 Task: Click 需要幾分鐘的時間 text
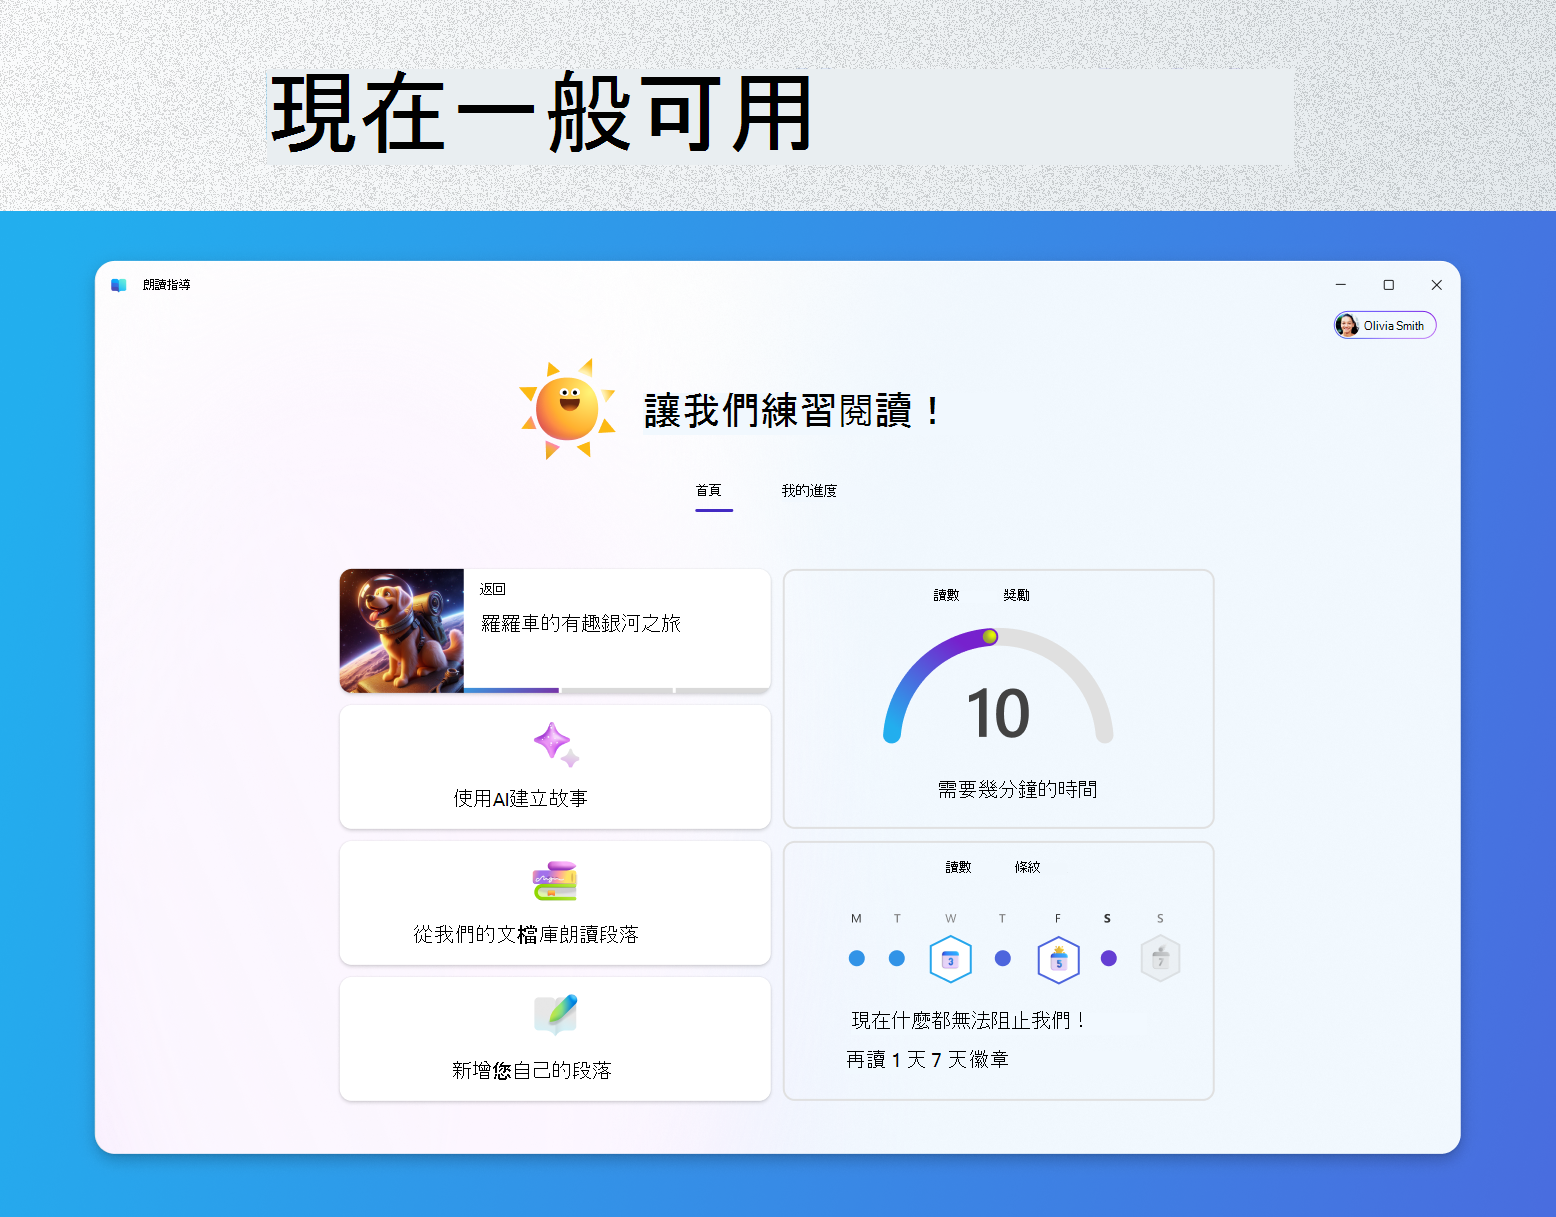(x=1017, y=790)
